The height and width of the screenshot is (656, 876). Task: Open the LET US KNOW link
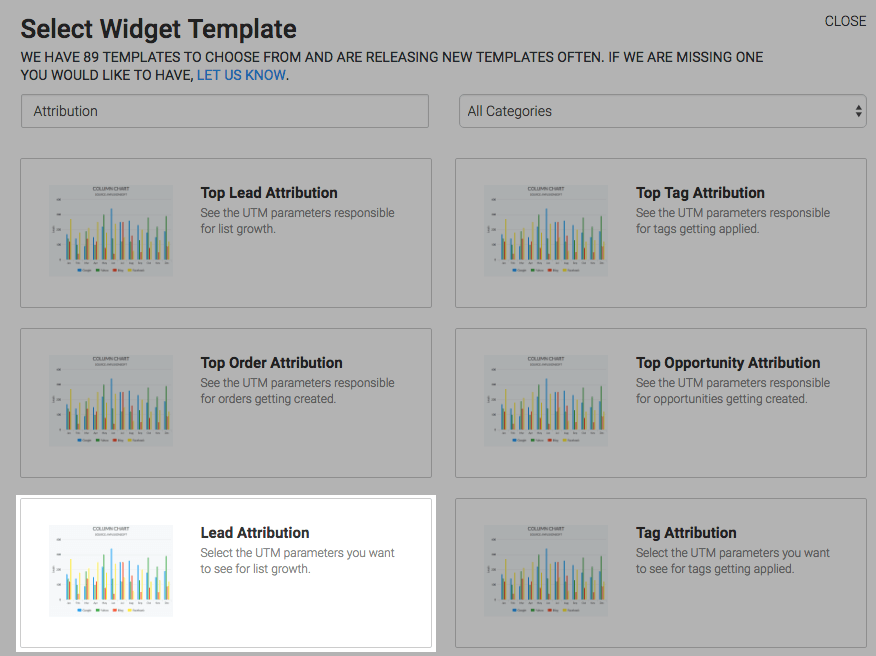click(x=241, y=75)
